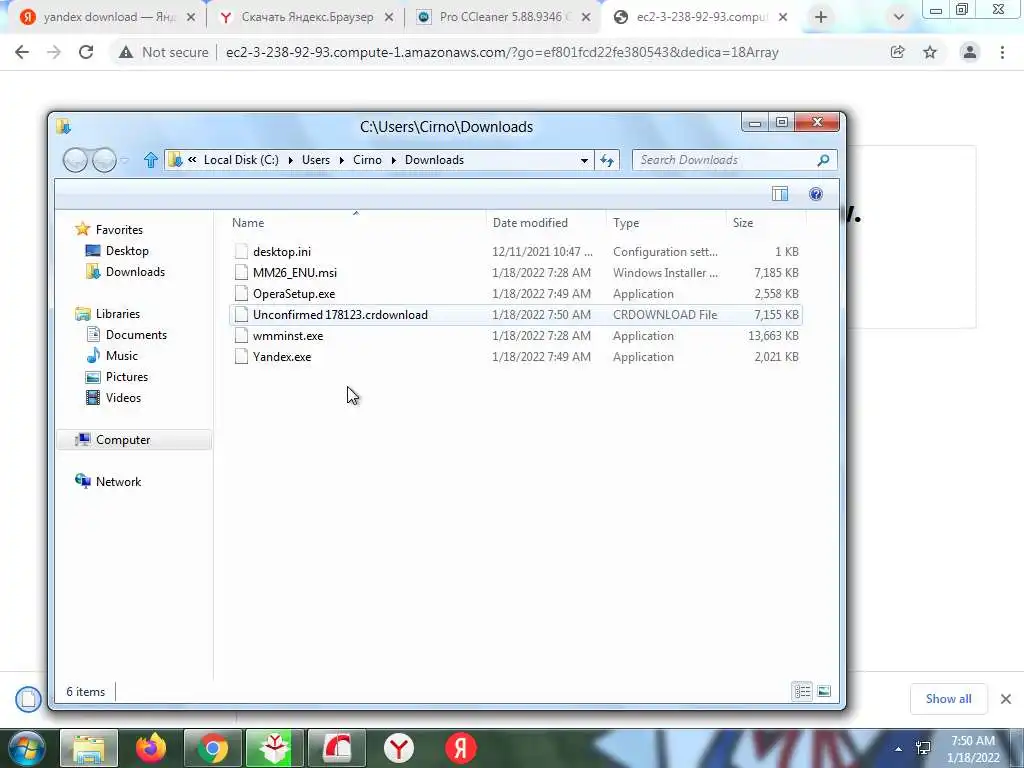
Task: Open a new Chrome tab
Action: click(821, 17)
